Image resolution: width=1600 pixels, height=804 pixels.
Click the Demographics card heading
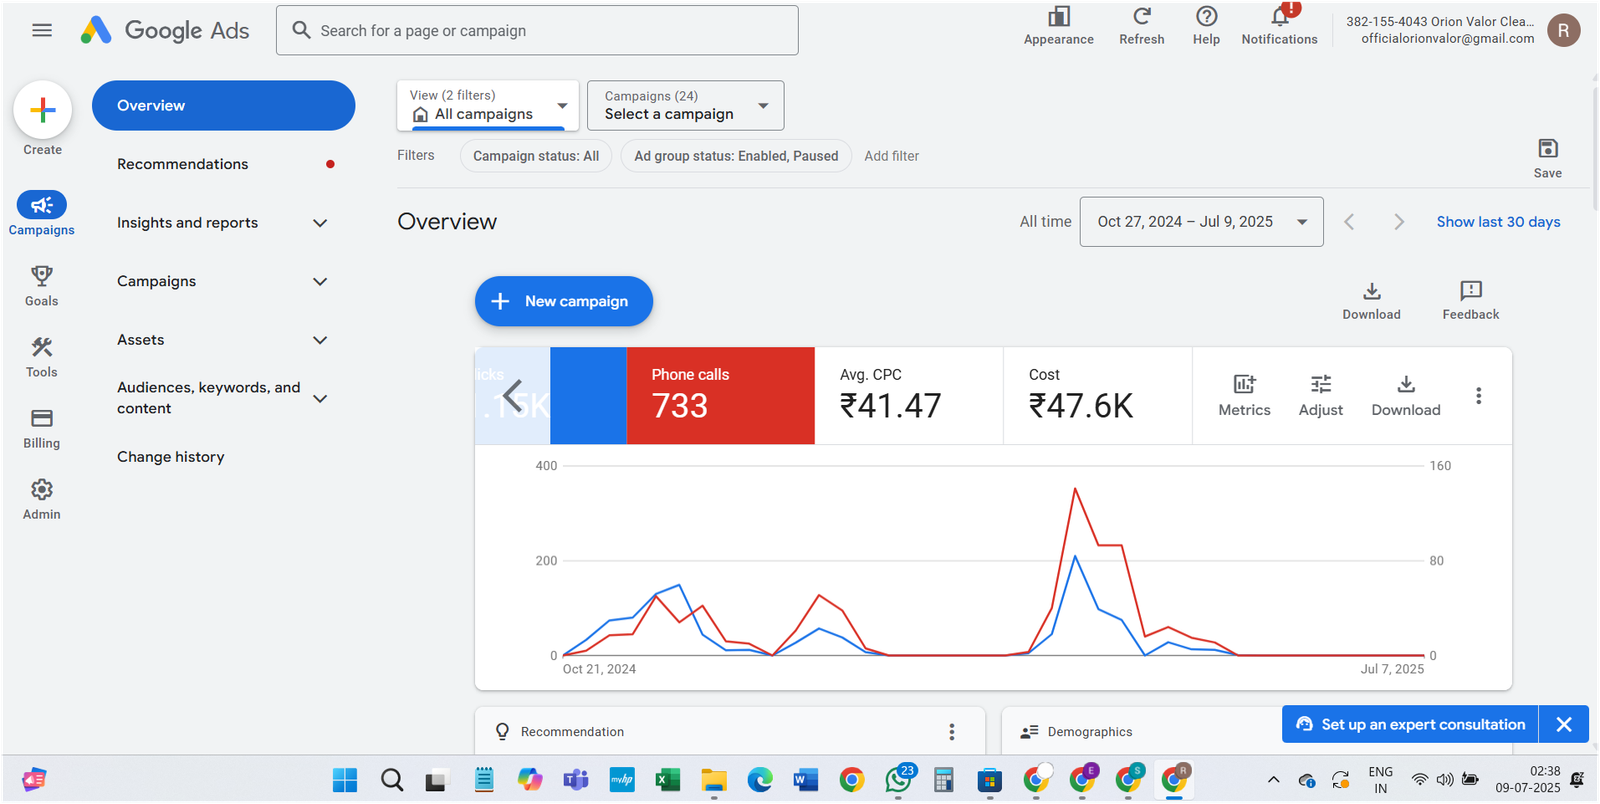[1089, 732]
